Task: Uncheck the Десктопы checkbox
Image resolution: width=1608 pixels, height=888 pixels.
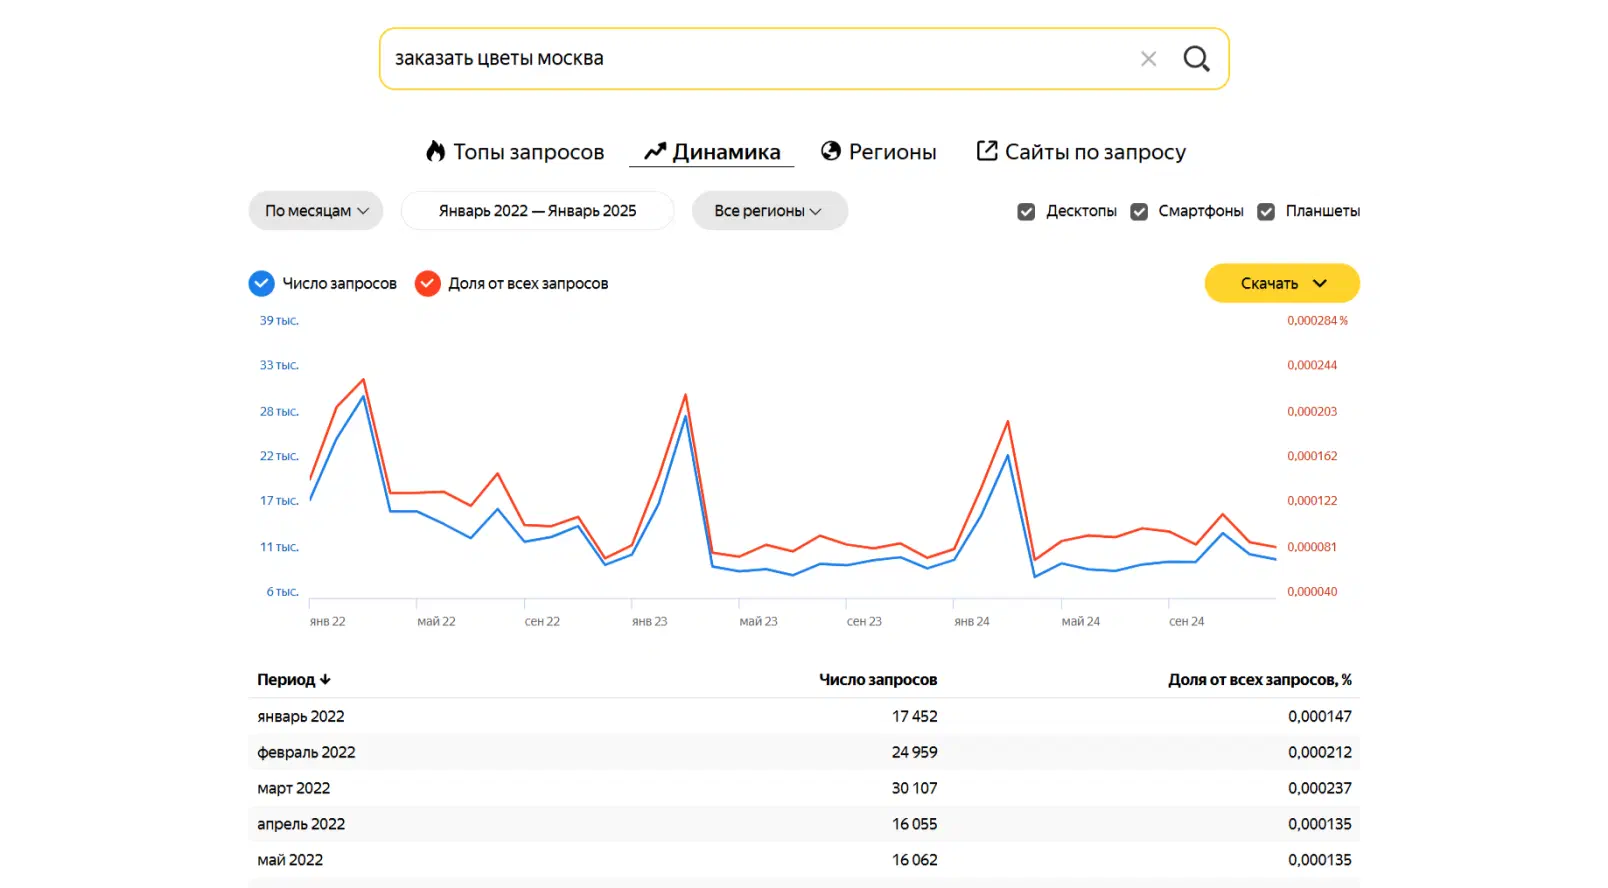Action: click(x=1026, y=211)
